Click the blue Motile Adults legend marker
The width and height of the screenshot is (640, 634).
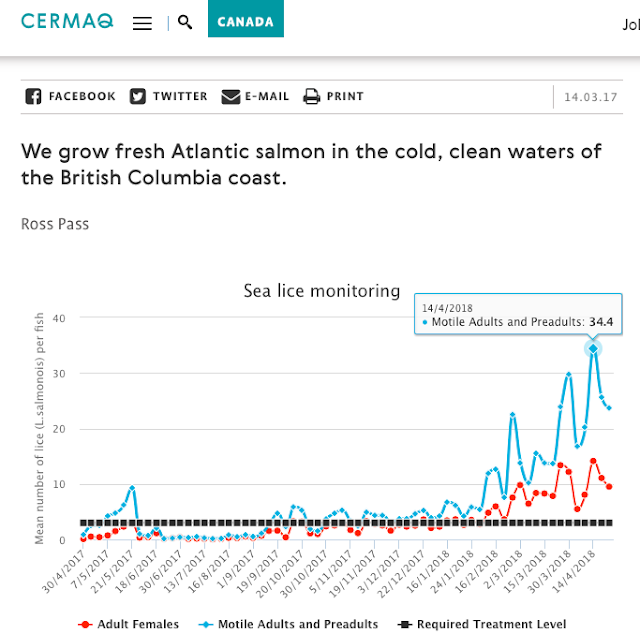coord(206,624)
